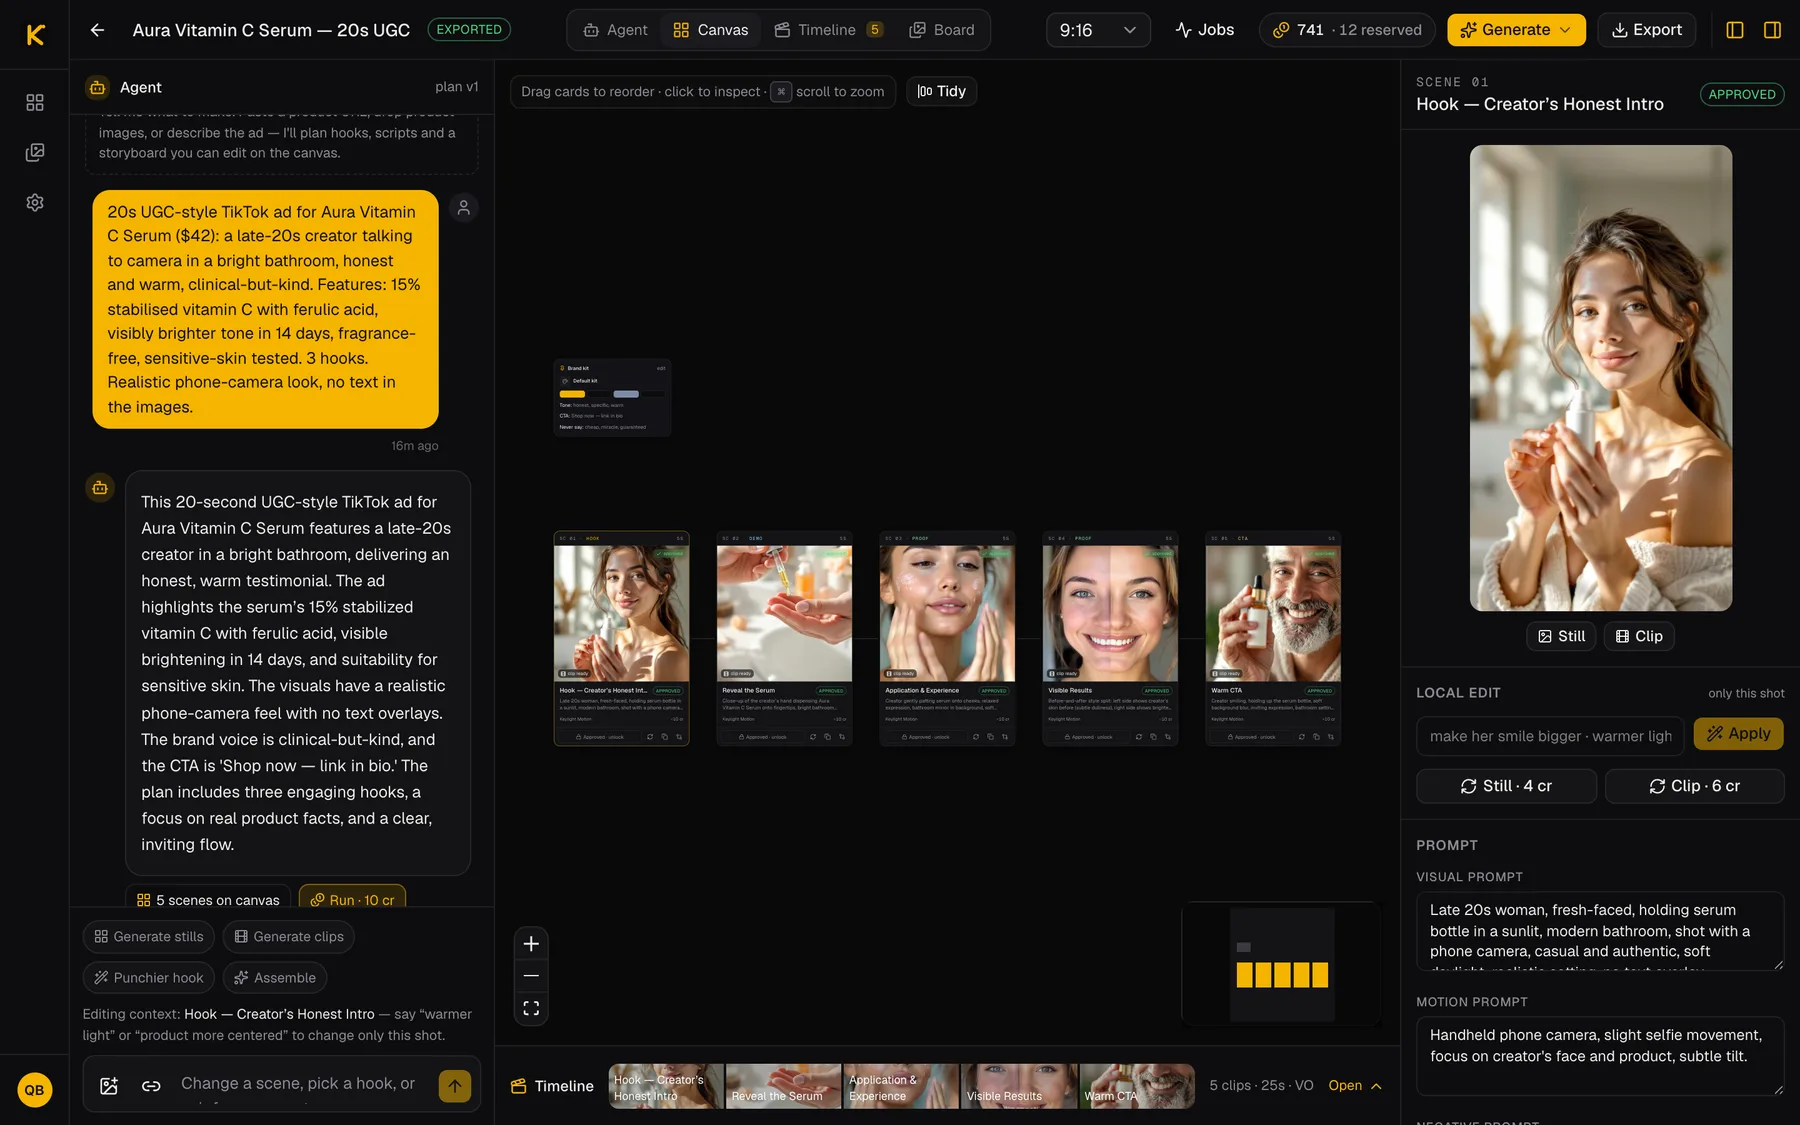Click the attach image icon in chat input

[109, 1086]
